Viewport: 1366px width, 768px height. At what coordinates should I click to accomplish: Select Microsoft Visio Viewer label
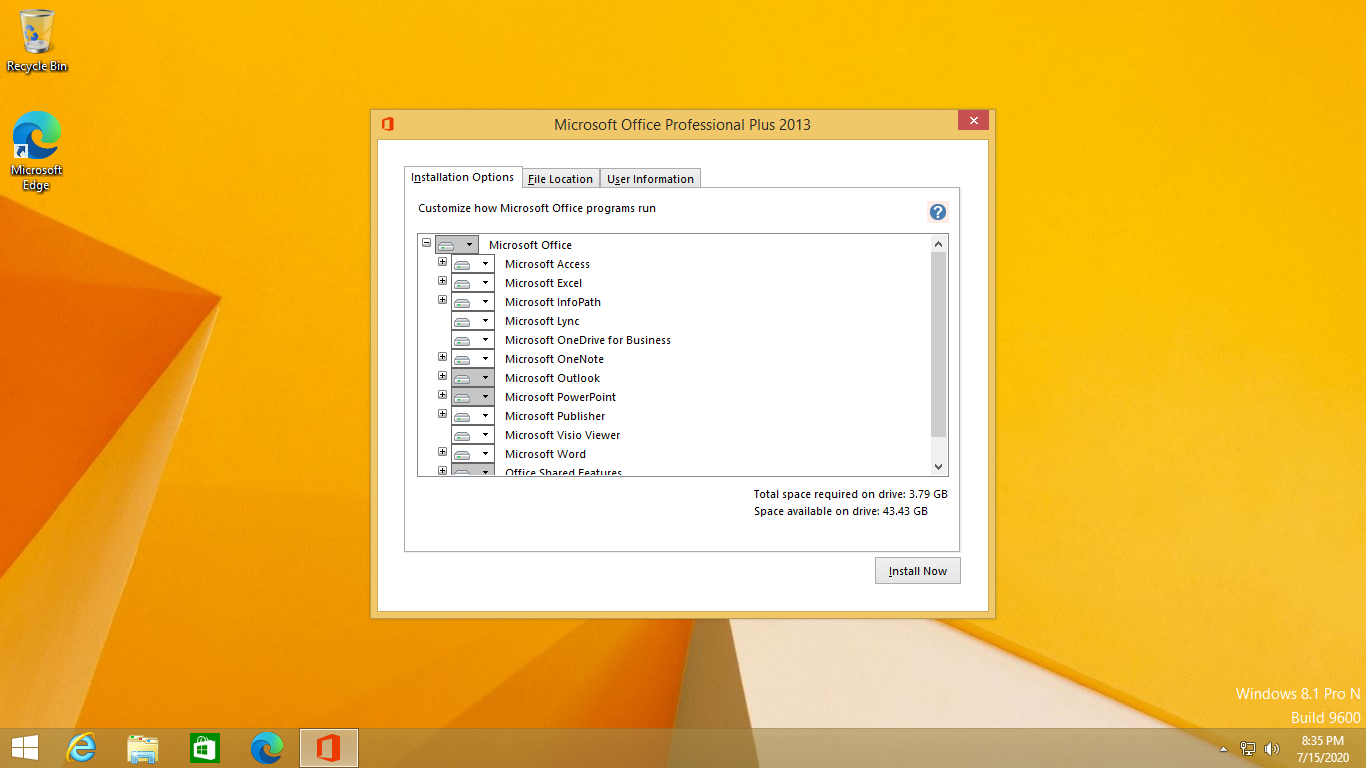tap(562, 435)
